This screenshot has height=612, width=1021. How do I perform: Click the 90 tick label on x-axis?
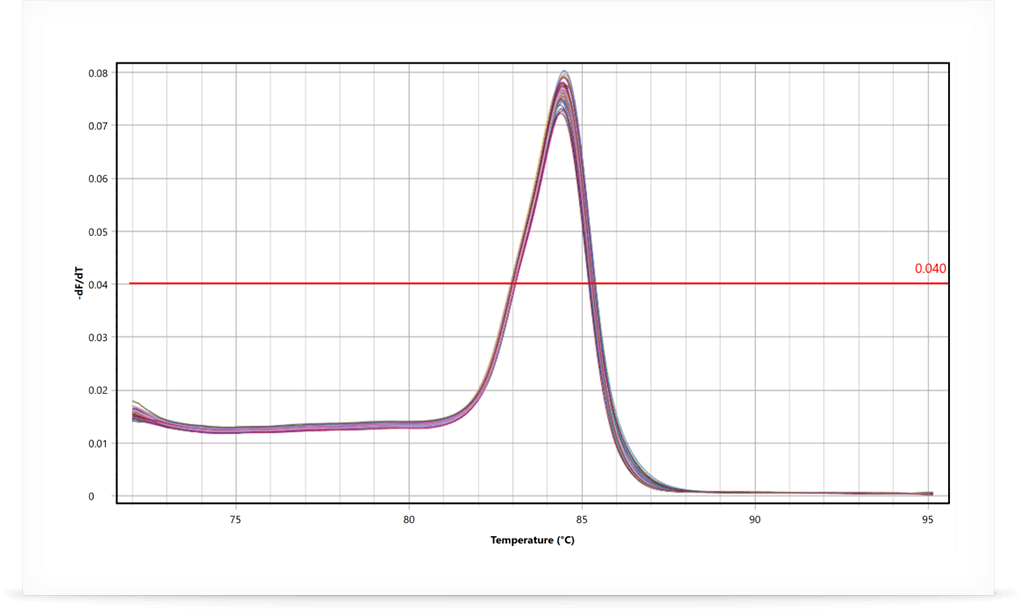754,520
